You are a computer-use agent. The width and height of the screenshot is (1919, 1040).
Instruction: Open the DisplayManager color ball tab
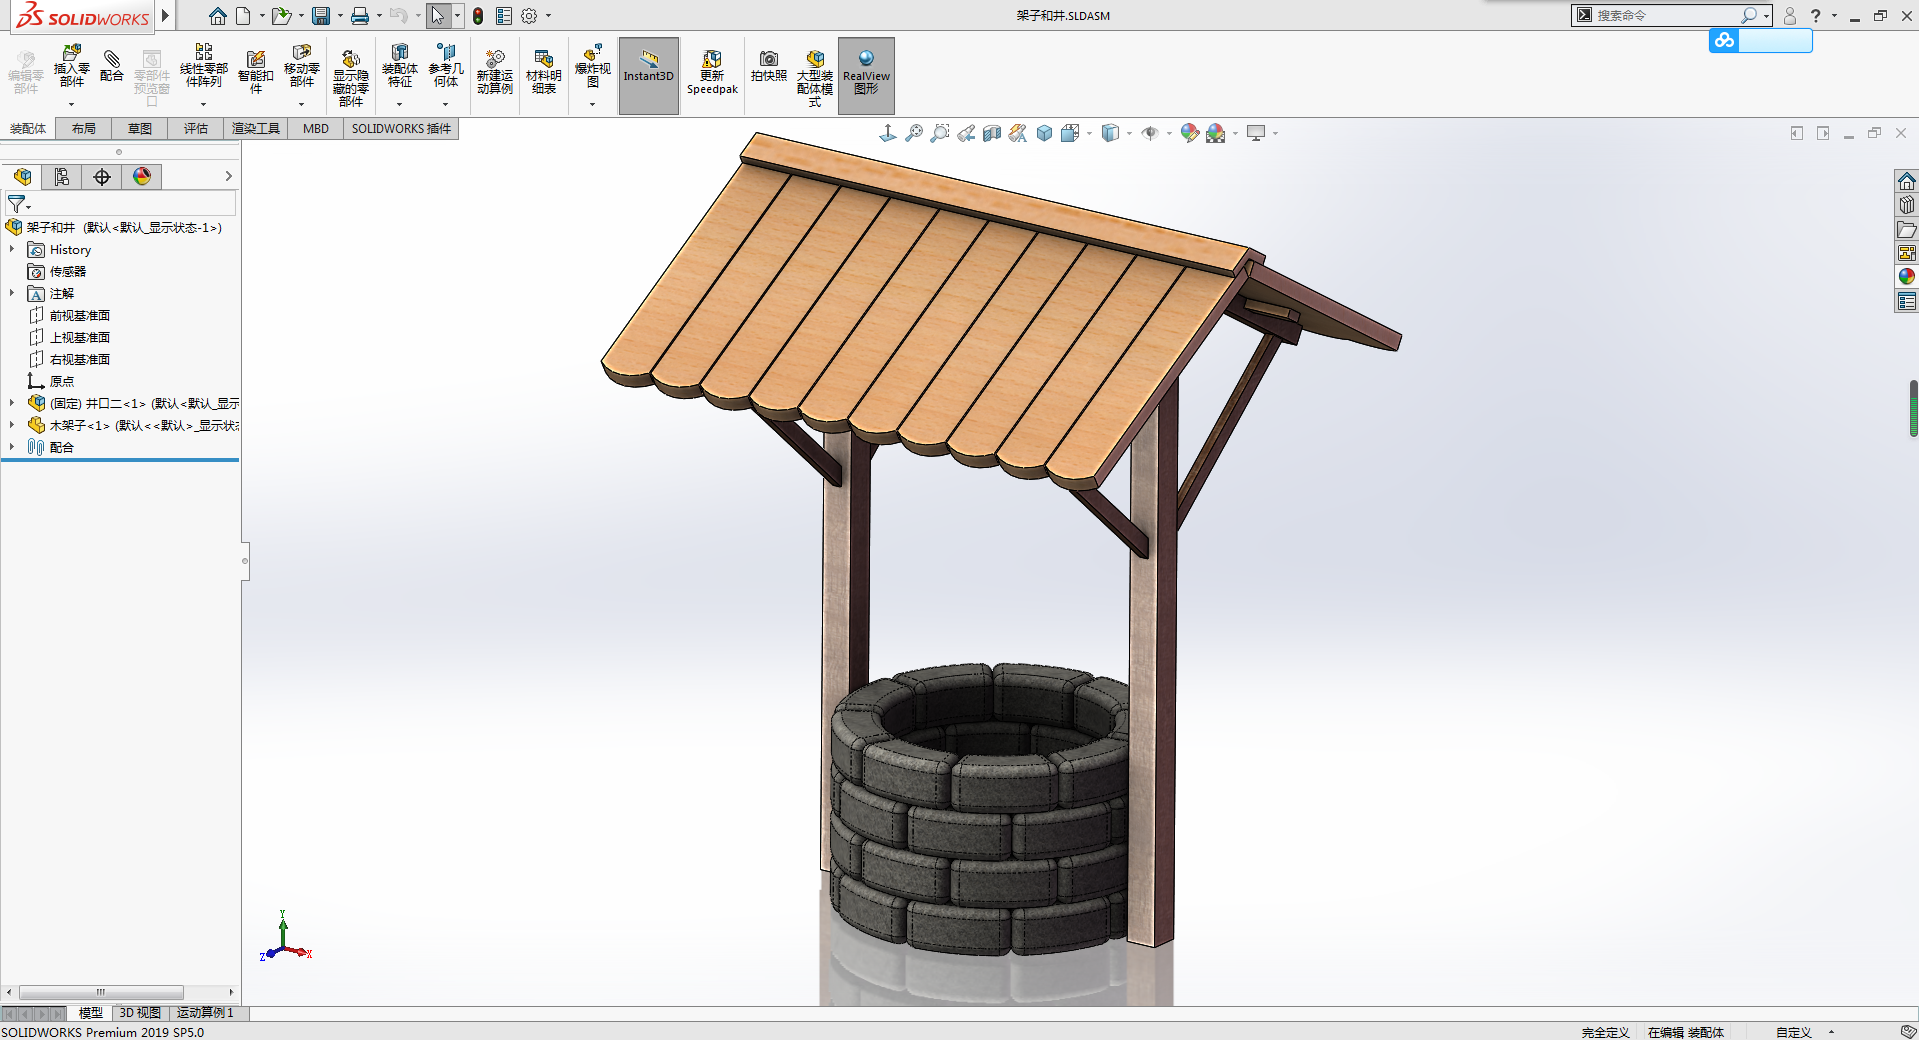142,176
